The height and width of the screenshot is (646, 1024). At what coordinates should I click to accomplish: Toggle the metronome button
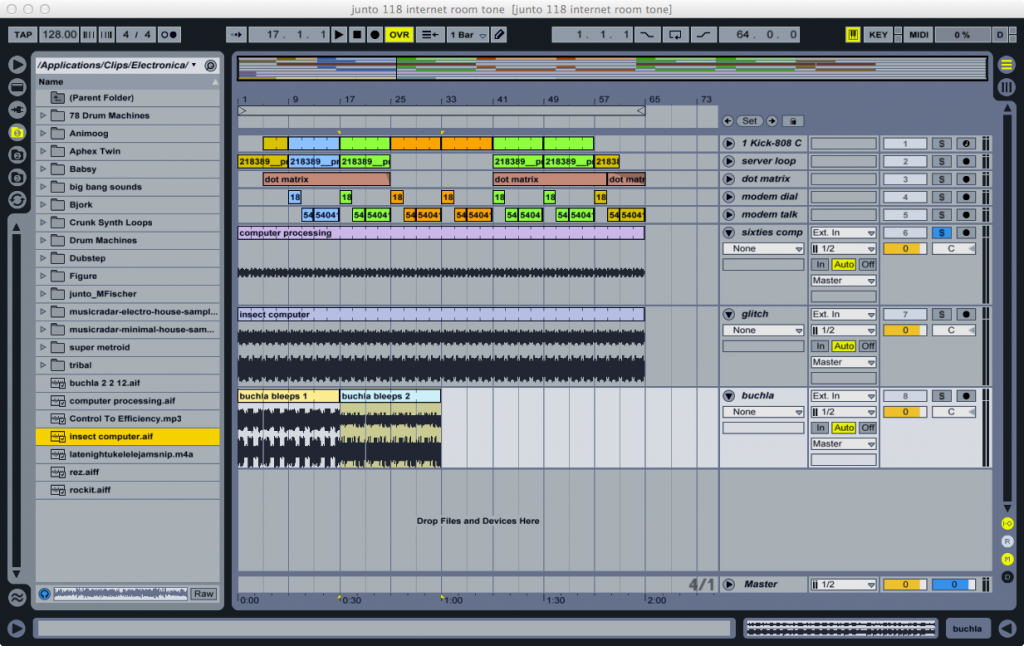pos(169,35)
